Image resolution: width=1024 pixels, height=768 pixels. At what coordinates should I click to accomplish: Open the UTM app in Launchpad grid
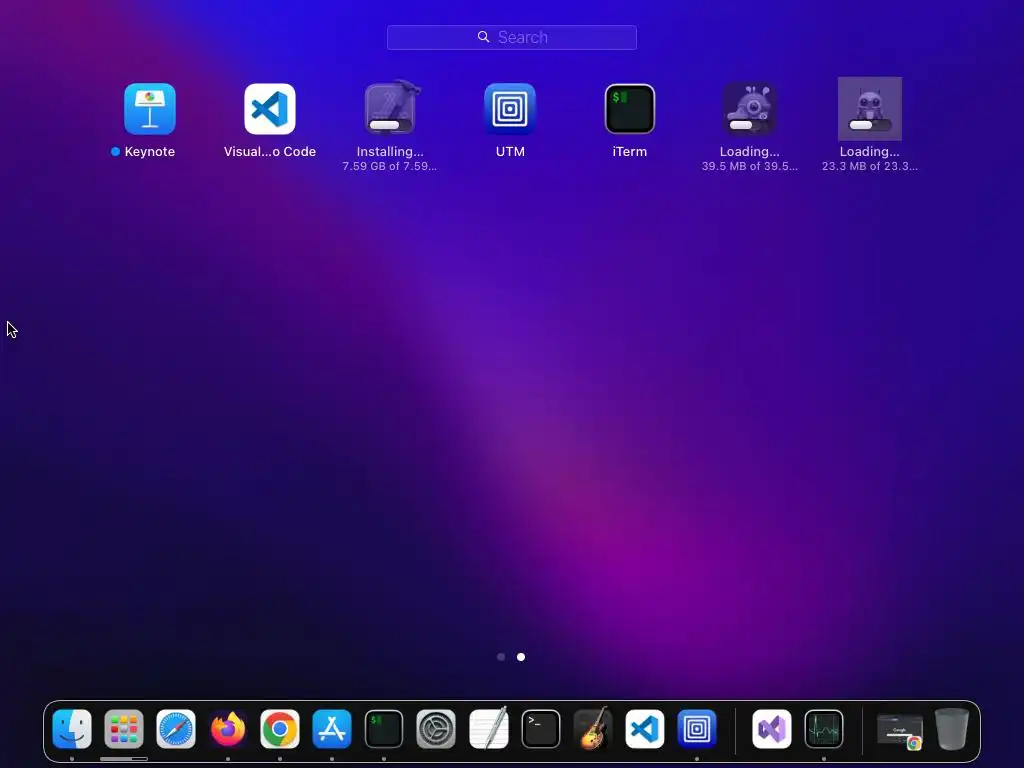point(510,109)
